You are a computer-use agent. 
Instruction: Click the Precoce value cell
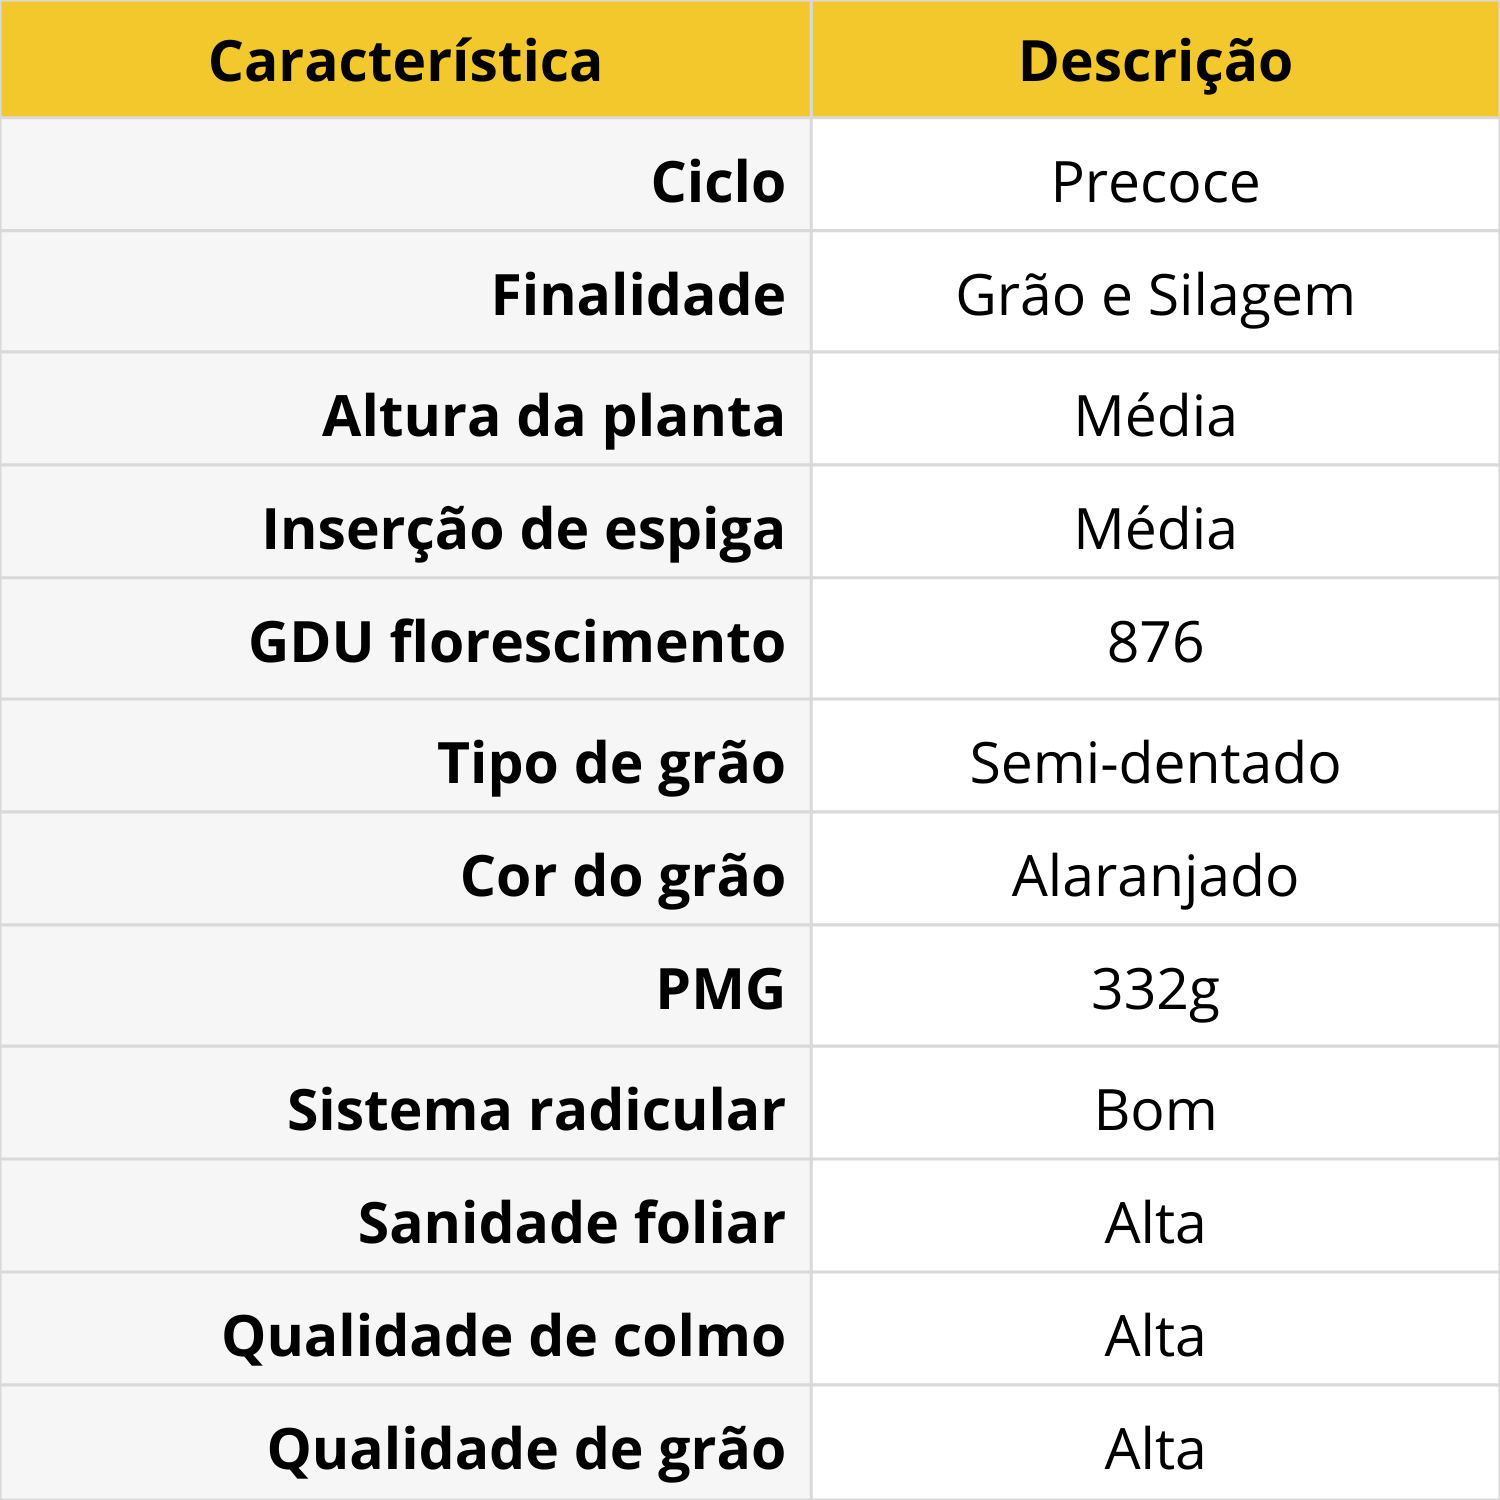coord(1155,182)
